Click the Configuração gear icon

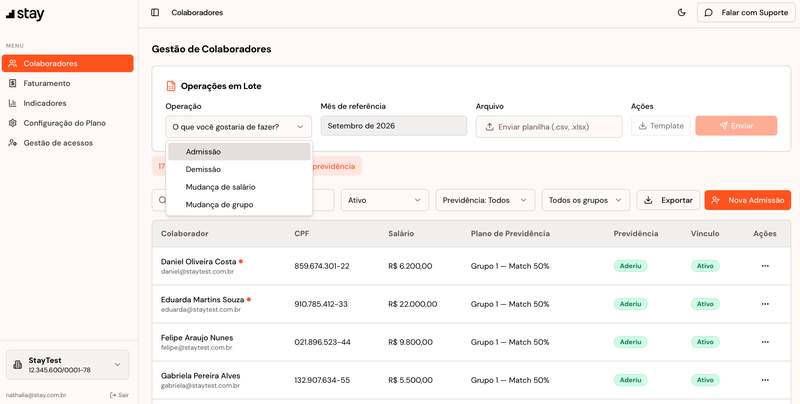13,123
